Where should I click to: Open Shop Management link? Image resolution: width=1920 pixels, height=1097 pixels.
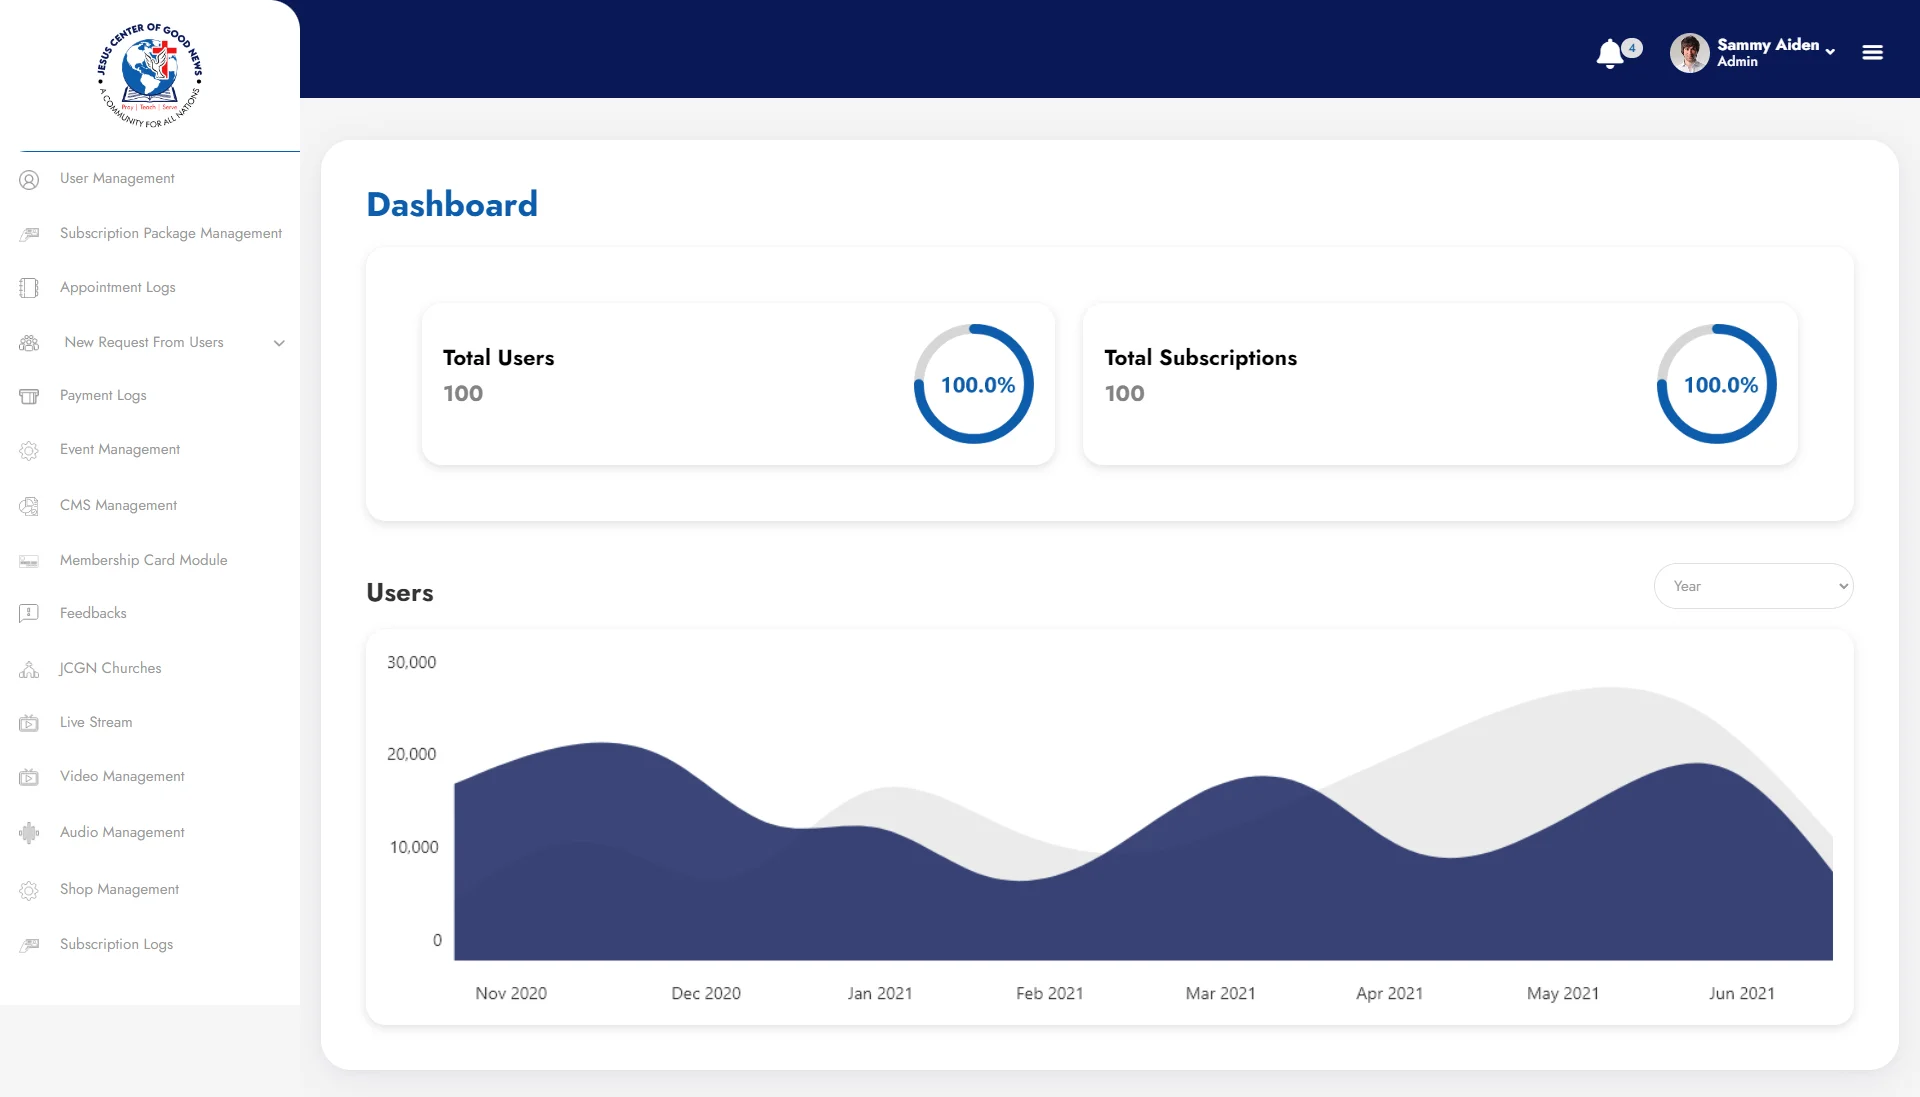pyautogui.click(x=119, y=889)
